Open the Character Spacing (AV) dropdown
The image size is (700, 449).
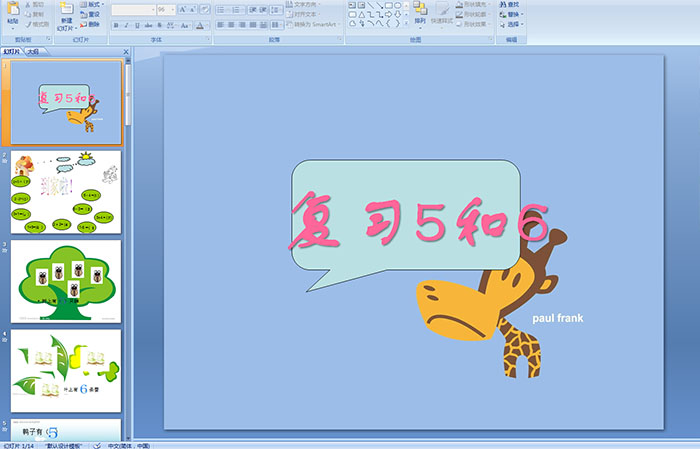[x=172, y=25]
